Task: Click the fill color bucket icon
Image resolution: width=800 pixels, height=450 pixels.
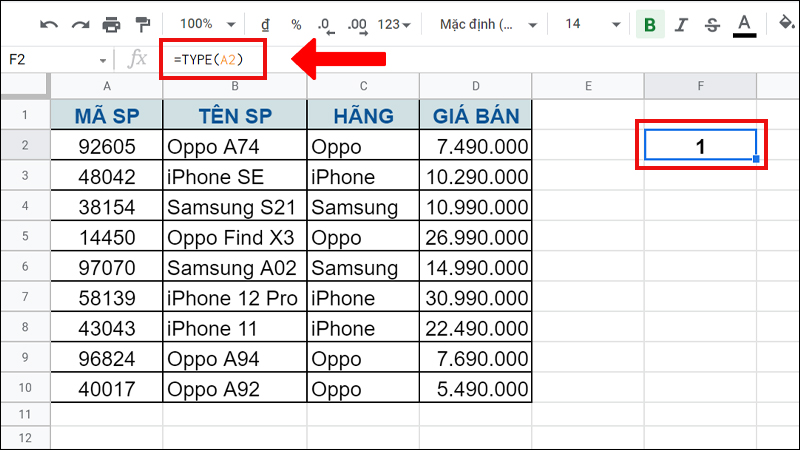Action: (x=784, y=23)
